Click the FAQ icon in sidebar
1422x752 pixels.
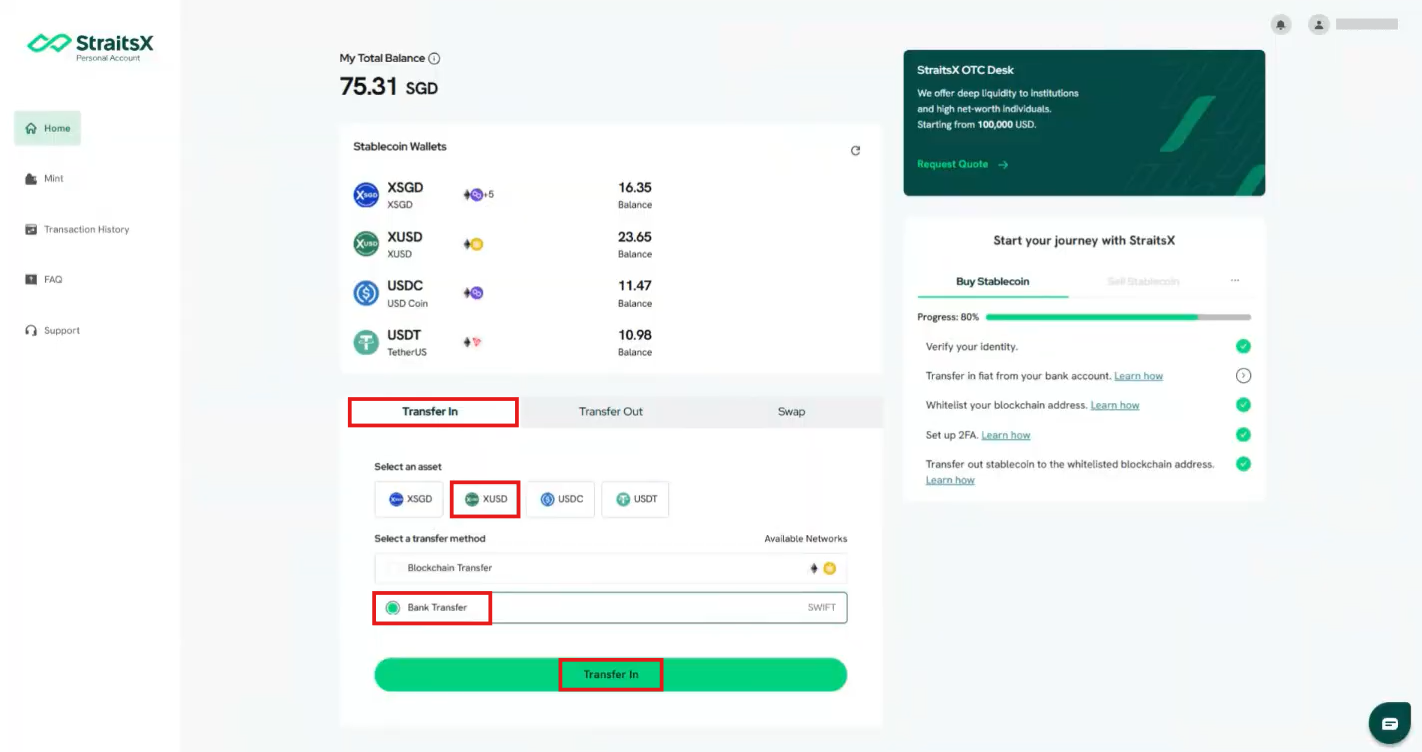[x=31, y=279]
